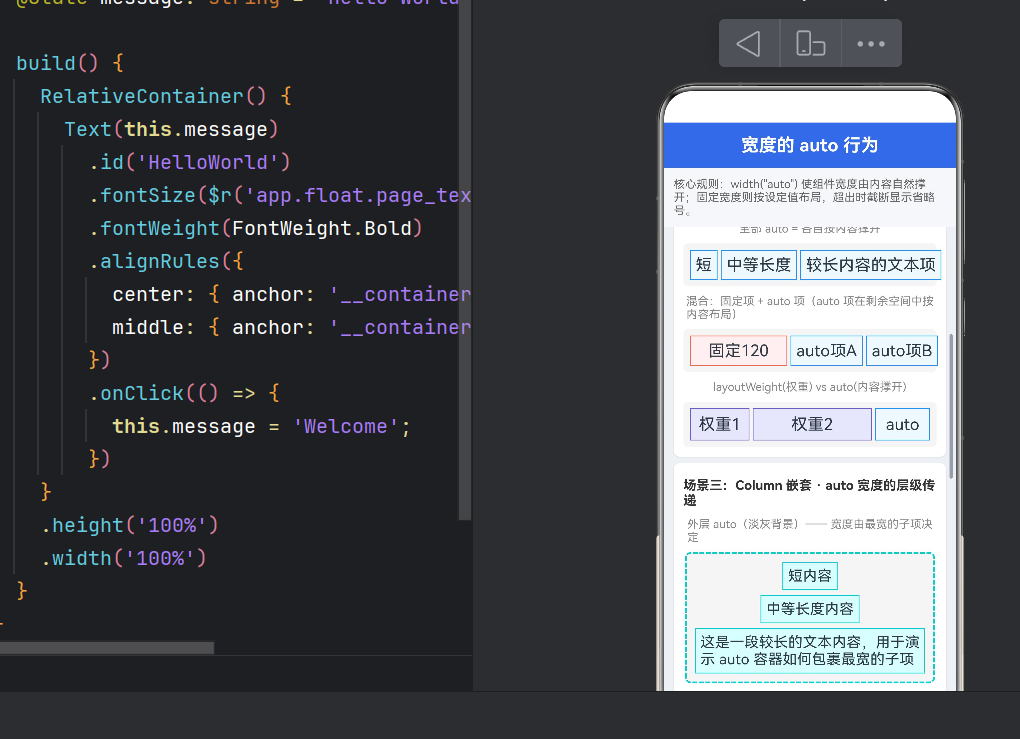Click the ".id('HelloWorld')" code line
1020x739 pixels.
[x=190, y=162]
